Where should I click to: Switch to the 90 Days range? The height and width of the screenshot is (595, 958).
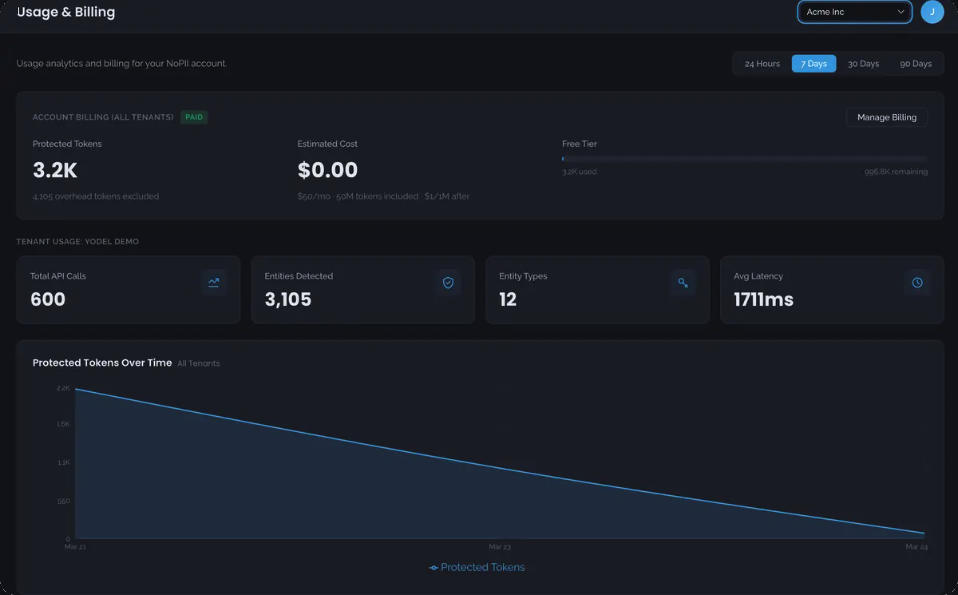click(x=915, y=64)
